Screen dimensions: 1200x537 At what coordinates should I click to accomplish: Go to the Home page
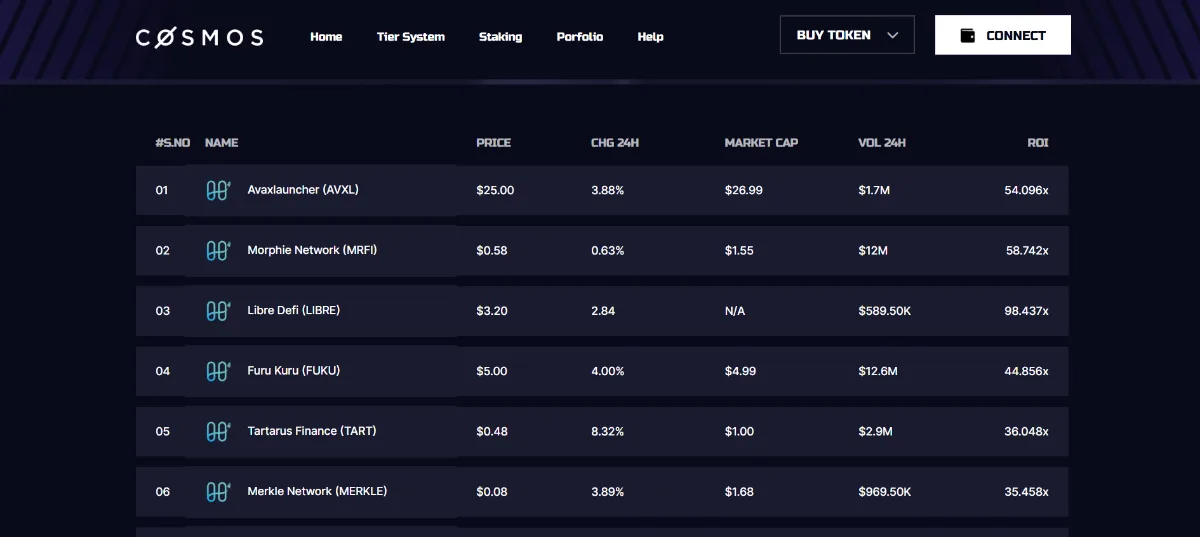326,37
